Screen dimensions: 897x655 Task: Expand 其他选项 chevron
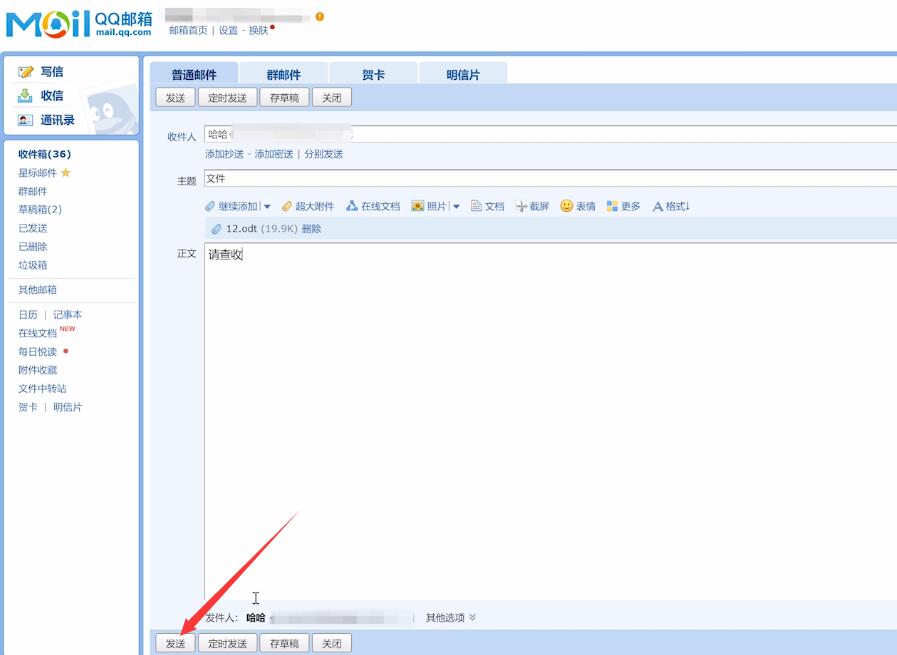[473, 617]
